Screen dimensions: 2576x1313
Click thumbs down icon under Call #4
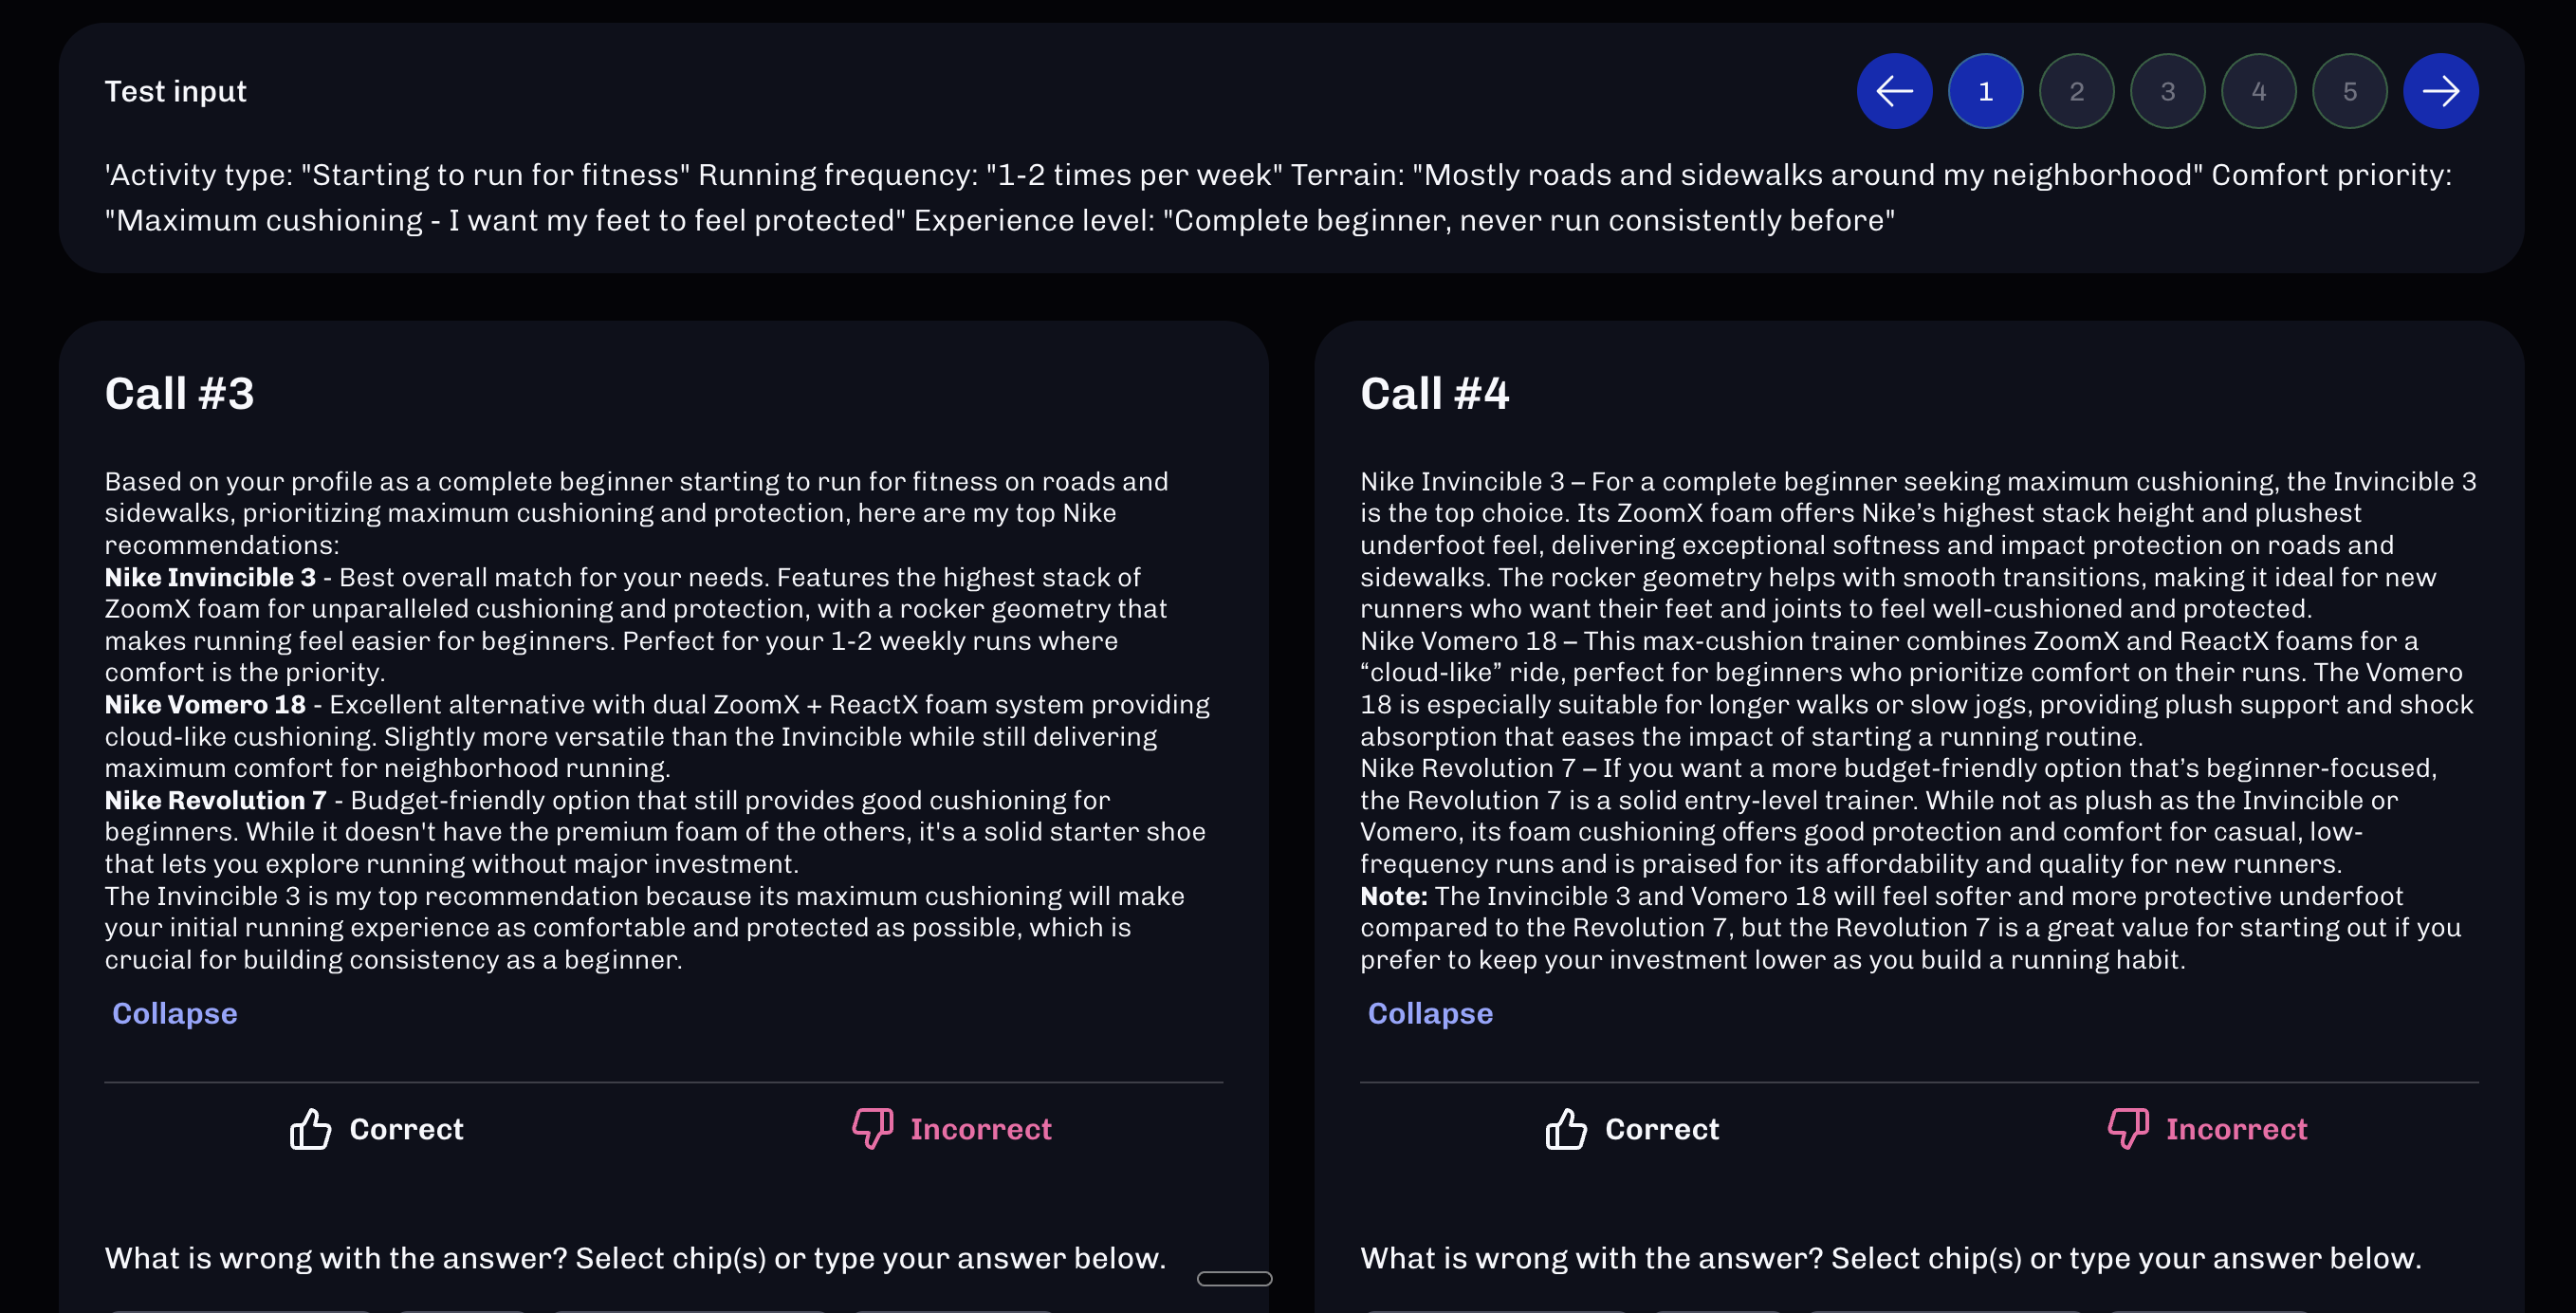click(x=2128, y=1129)
